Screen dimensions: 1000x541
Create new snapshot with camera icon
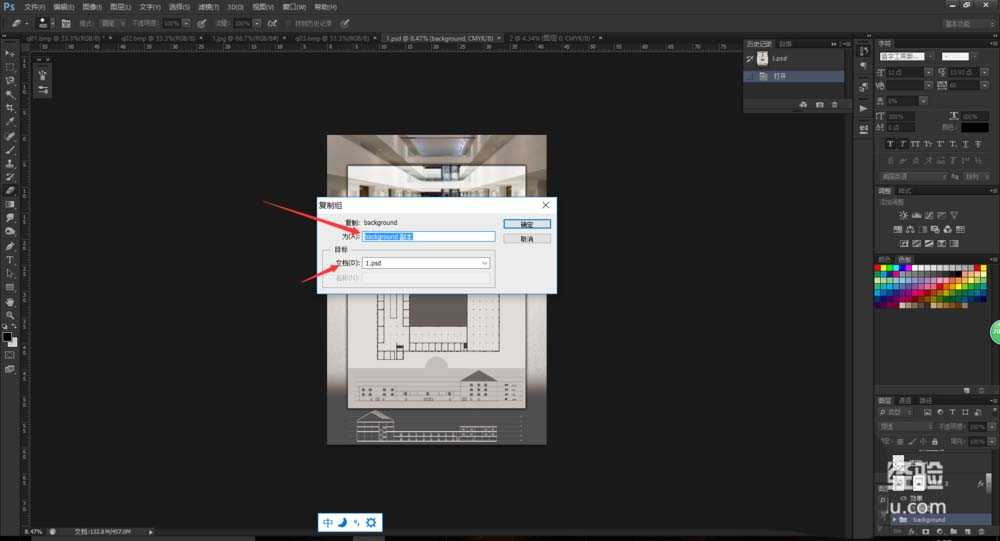click(820, 105)
